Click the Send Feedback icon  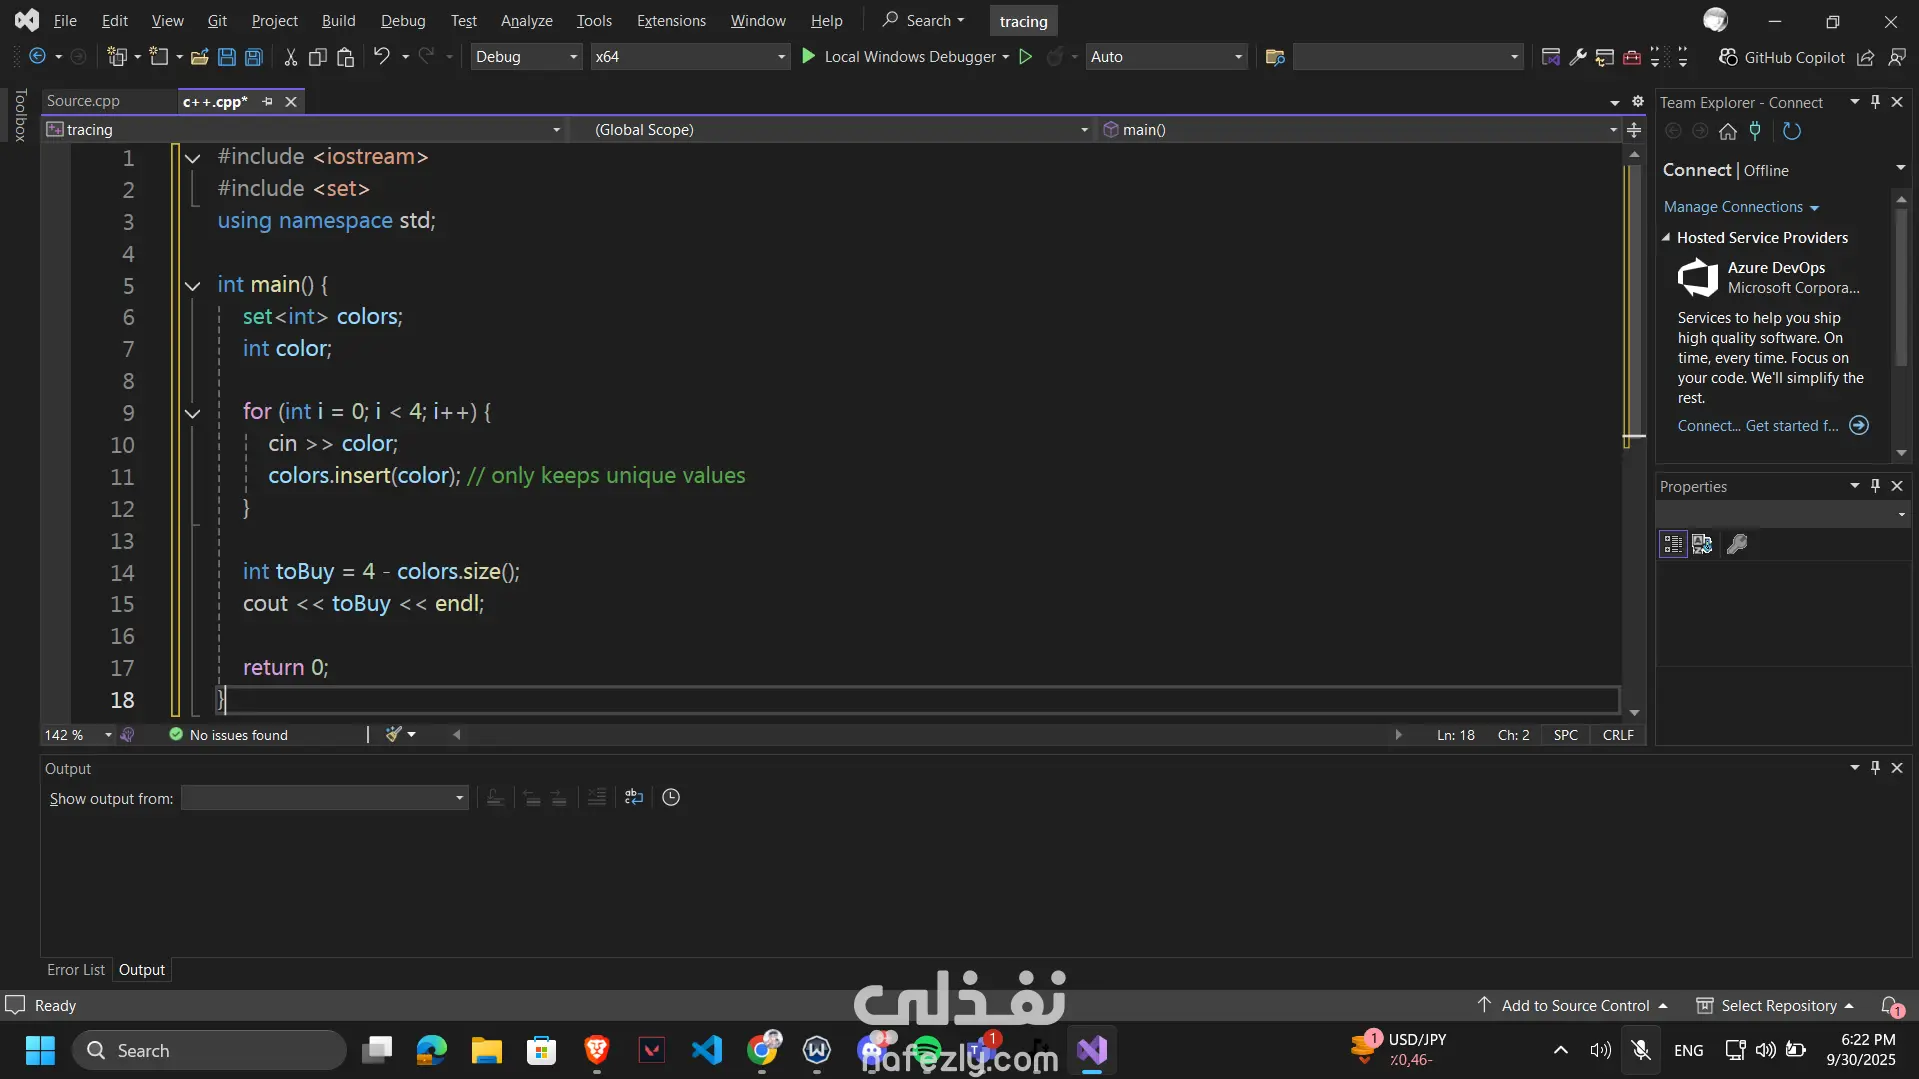pyautogui.click(x=1897, y=57)
